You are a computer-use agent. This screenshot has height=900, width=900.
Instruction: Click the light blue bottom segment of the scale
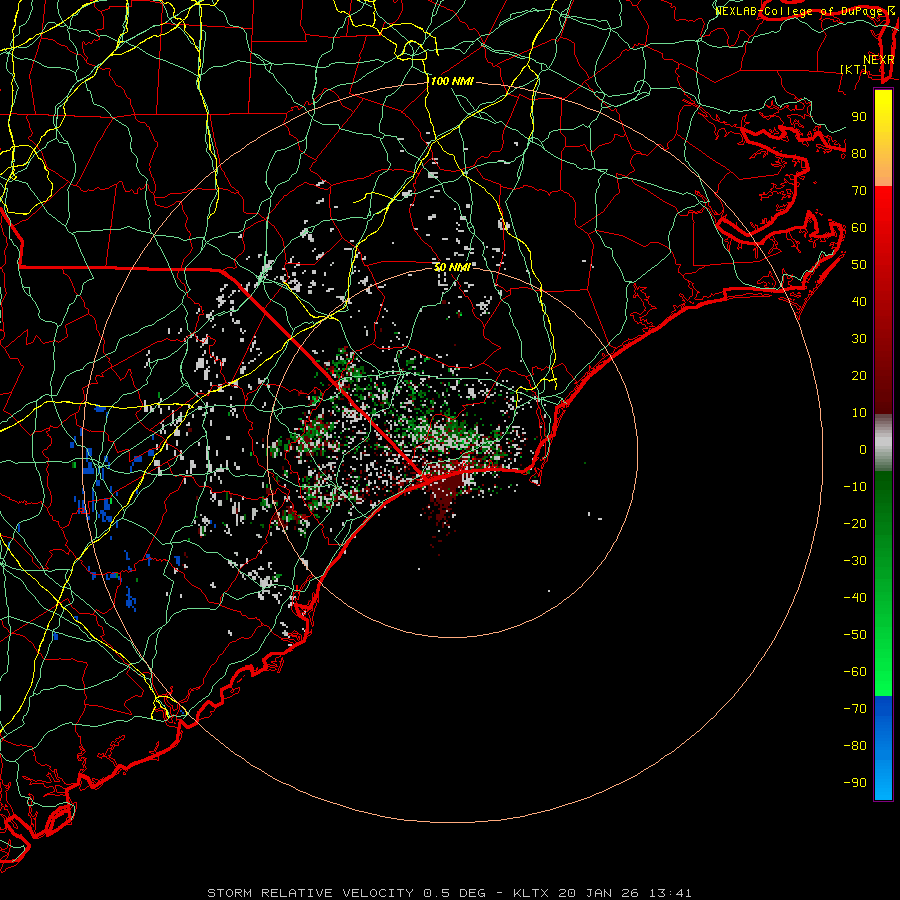tap(883, 778)
